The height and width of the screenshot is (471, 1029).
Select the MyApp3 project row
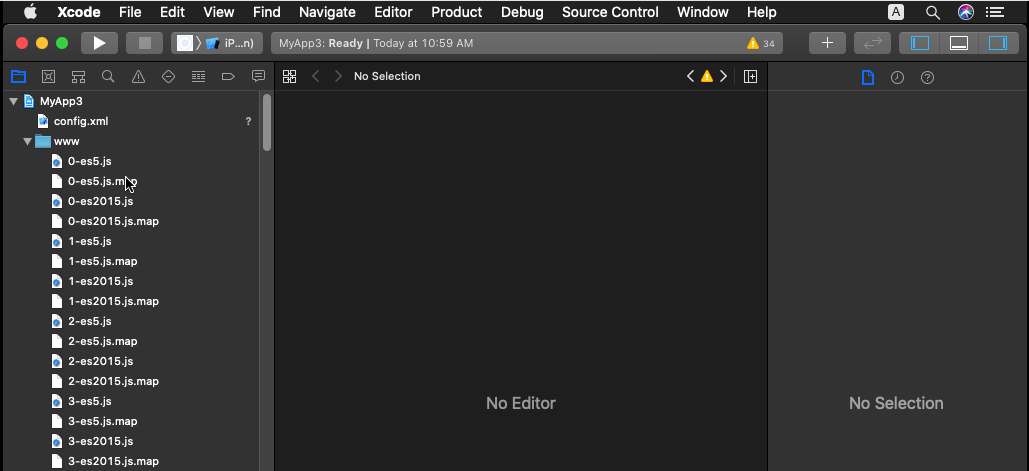coord(130,102)
